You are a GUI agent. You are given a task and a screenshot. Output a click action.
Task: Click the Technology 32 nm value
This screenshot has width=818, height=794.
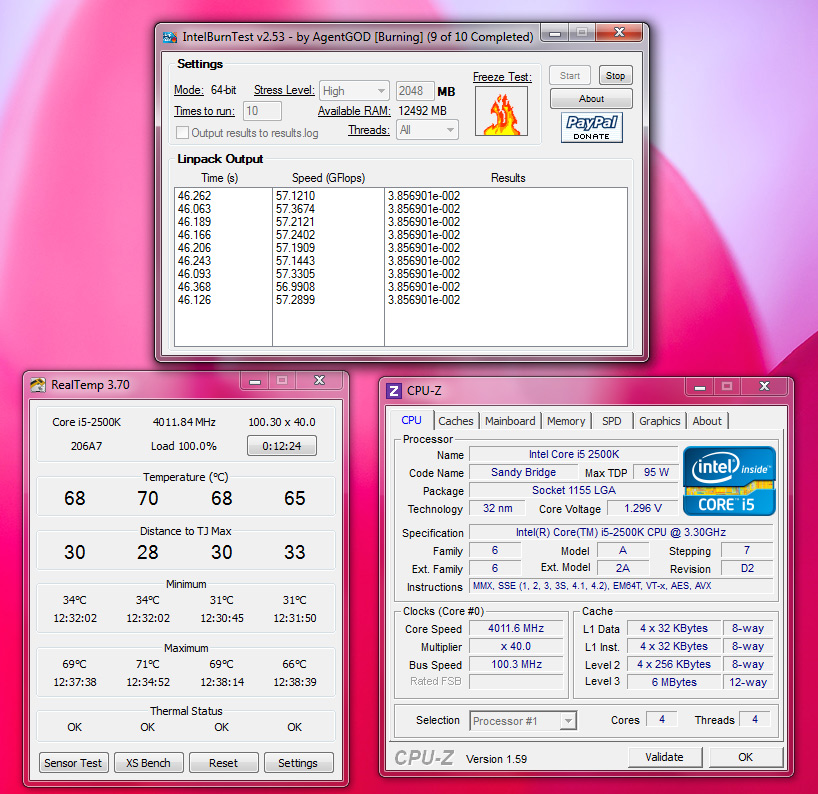tap(497, 508)
